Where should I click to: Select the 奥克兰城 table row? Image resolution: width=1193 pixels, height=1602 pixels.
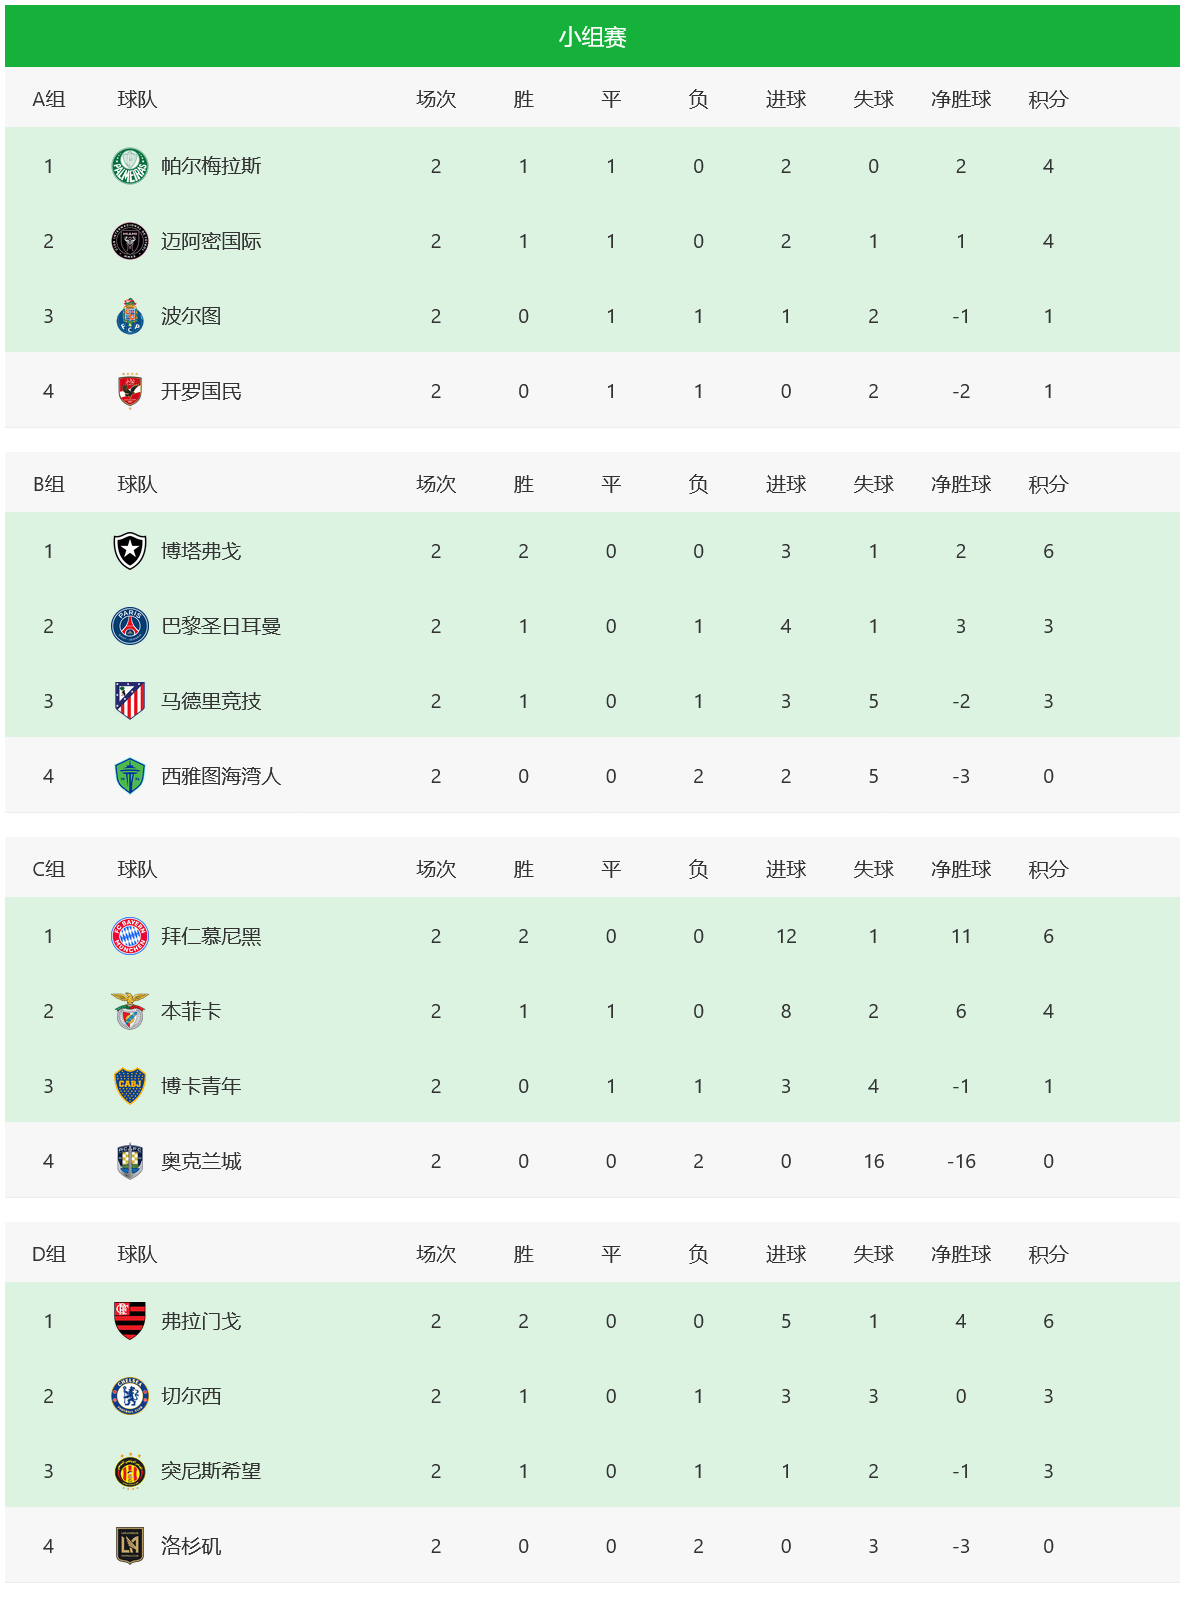click(592, 1161)
